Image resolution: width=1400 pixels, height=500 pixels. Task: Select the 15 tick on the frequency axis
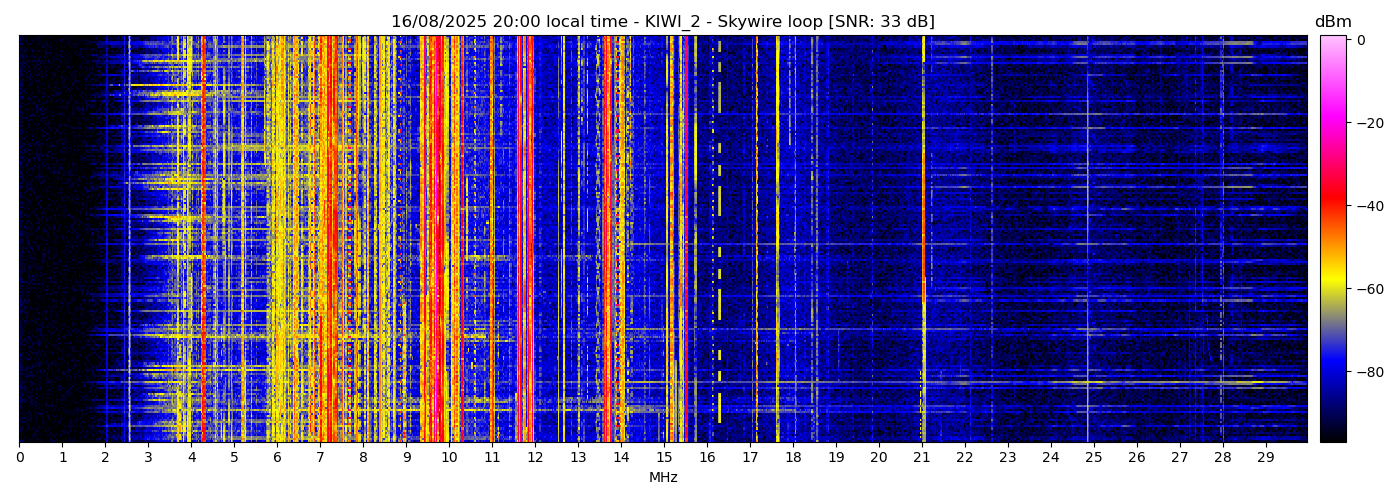(x=664, y=457)
